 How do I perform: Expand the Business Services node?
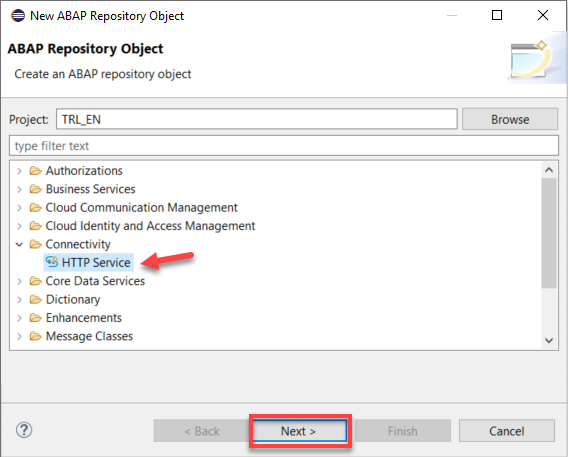click(x=20, y=189)
